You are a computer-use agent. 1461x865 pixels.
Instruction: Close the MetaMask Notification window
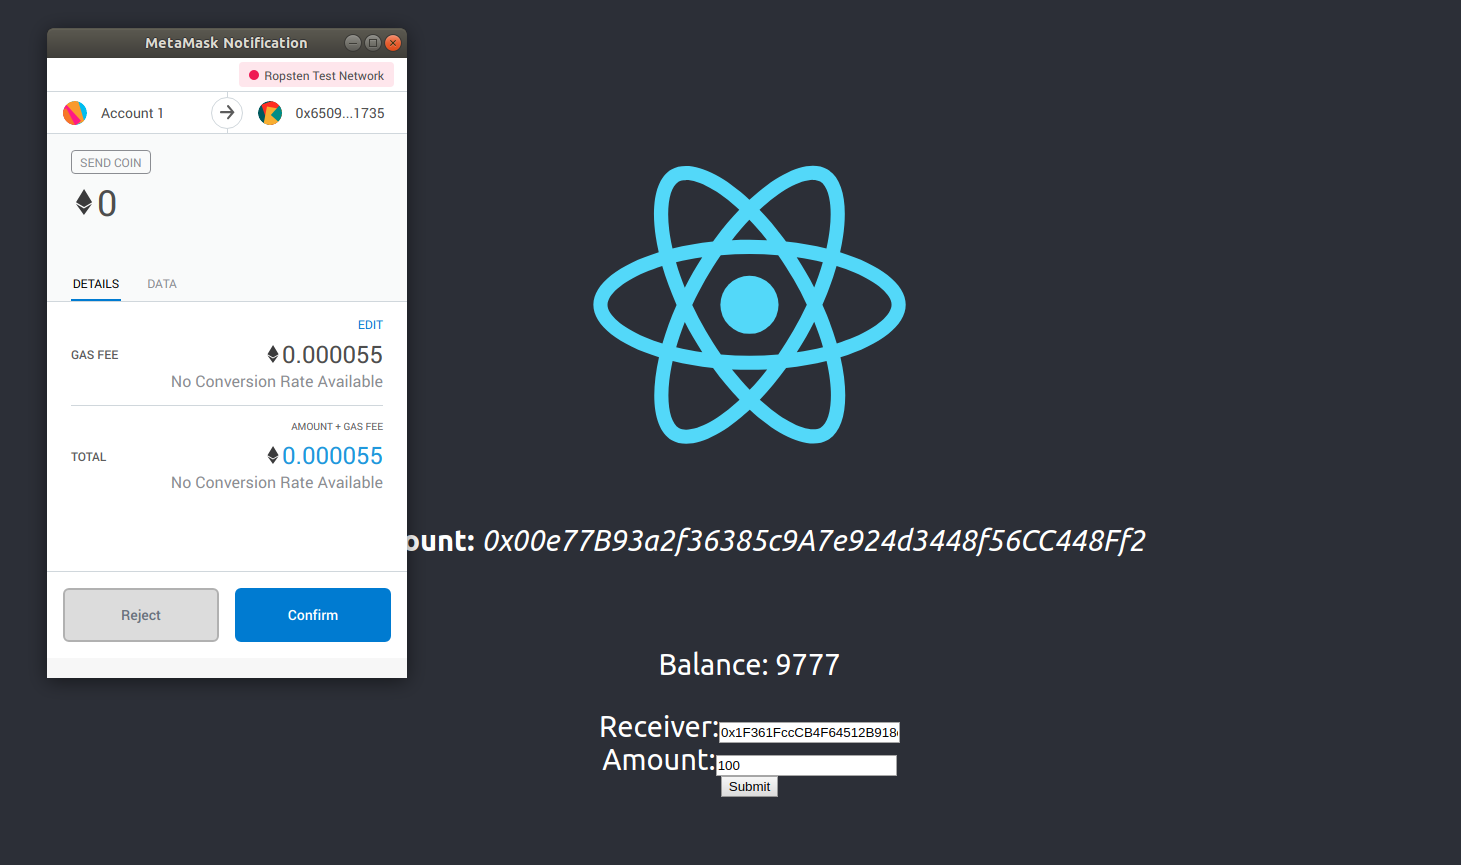pos(393,43)
